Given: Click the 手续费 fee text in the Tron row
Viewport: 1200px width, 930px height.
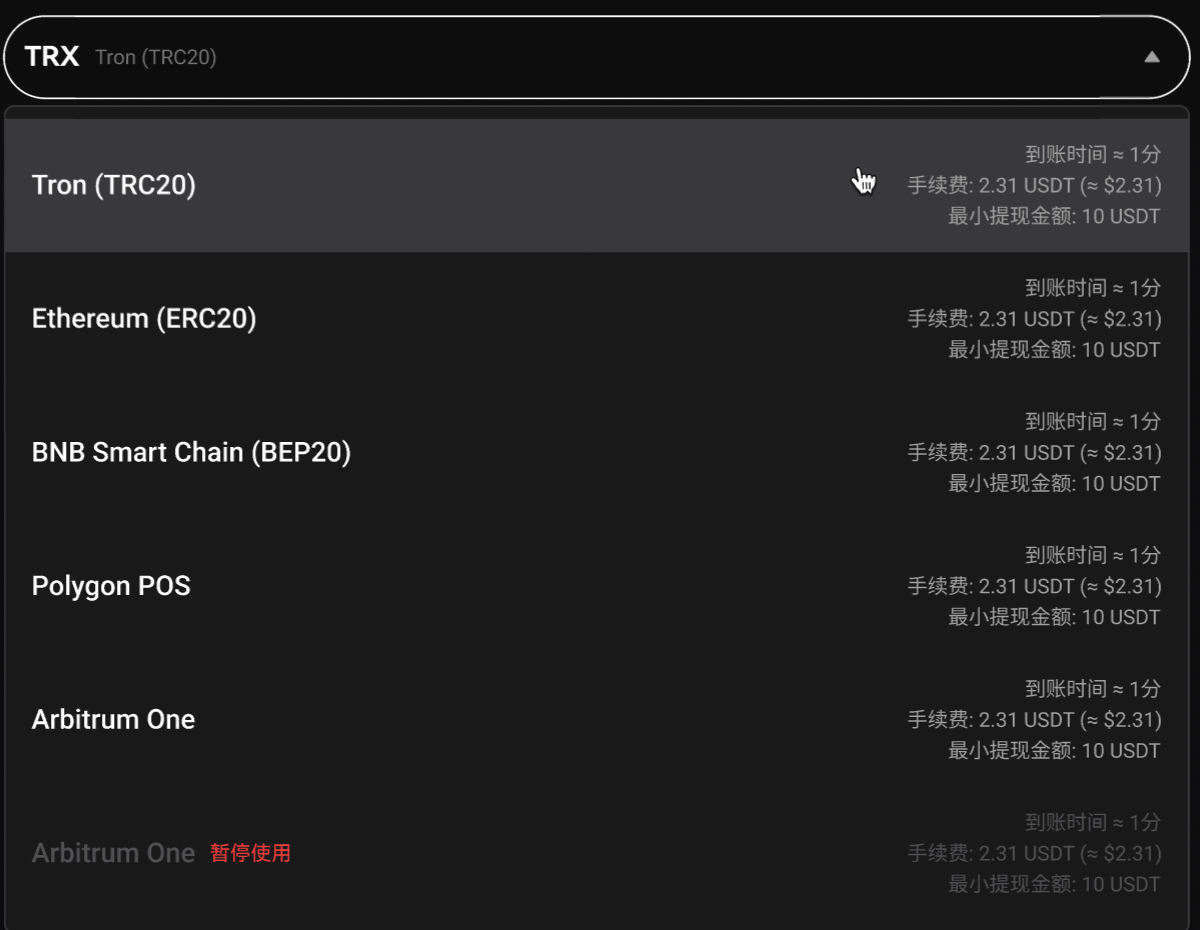Looking at the screenshot, I should pos(1034,185).
